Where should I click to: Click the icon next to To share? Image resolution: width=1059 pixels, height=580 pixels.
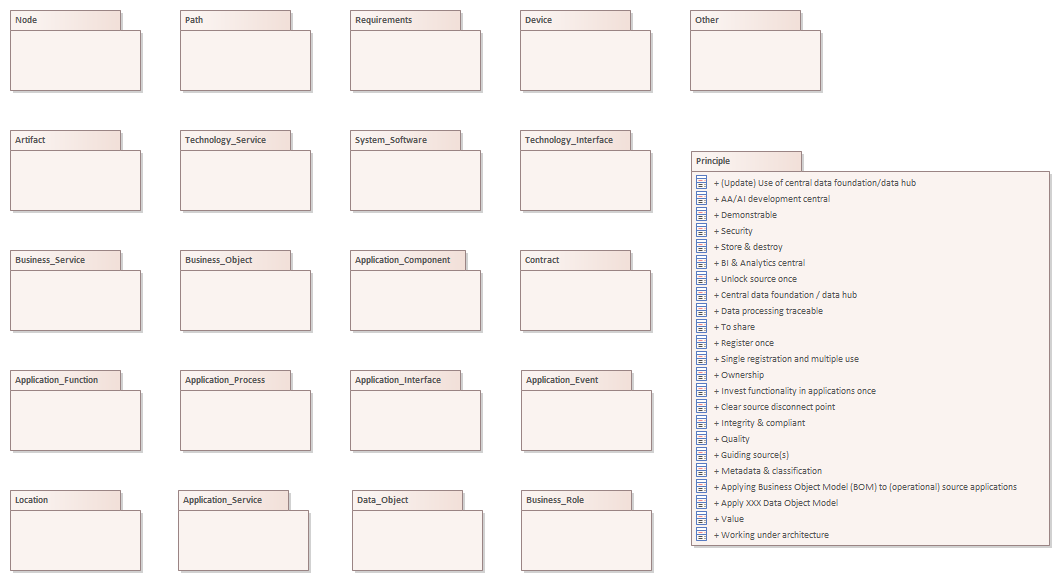pyautogui.click(x=702, y=327)
